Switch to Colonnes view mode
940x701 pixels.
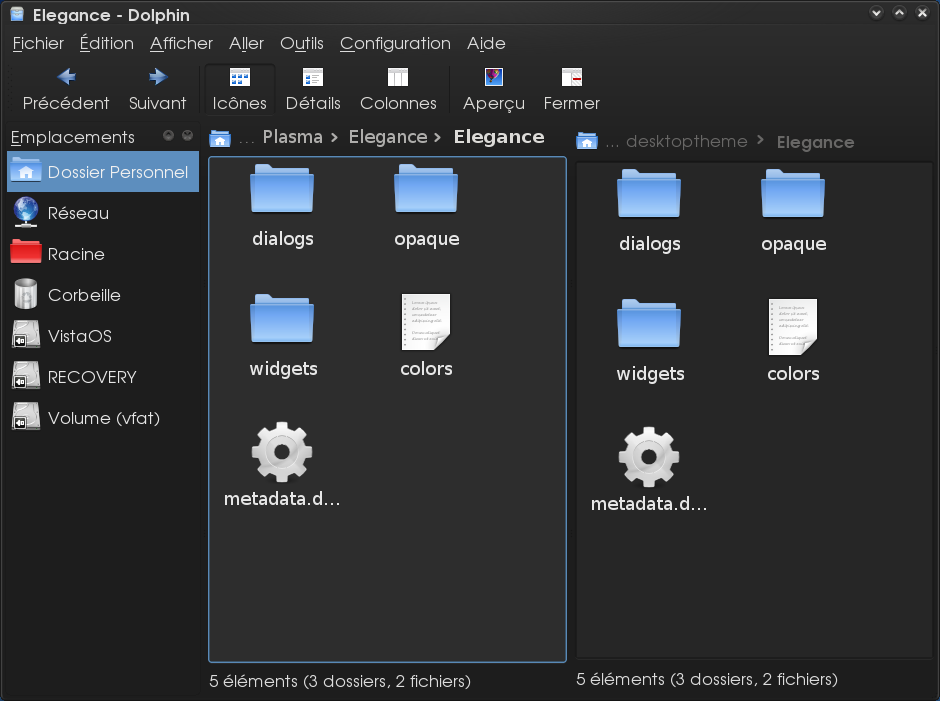click(398, 89)
